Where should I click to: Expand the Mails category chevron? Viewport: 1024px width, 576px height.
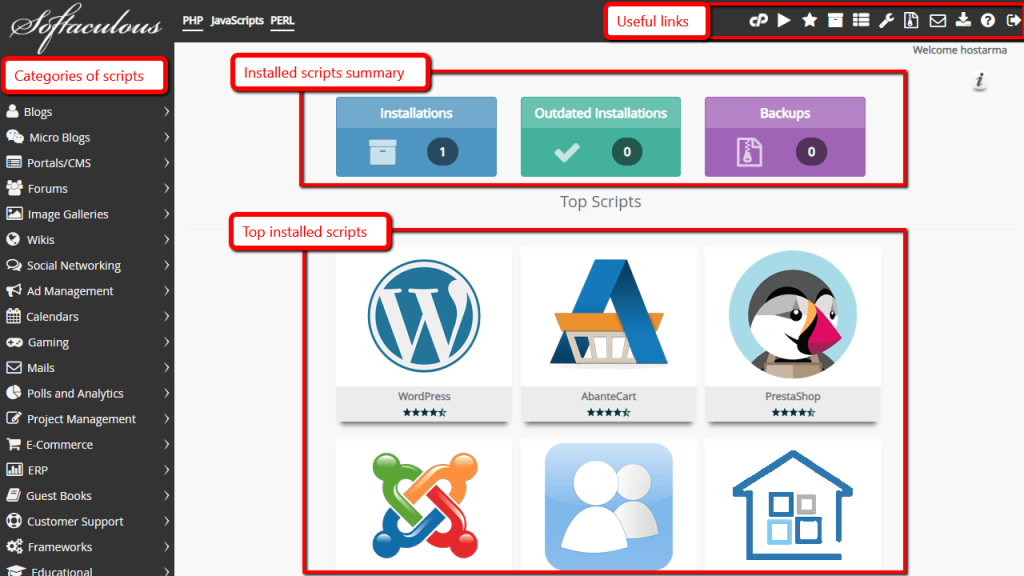pos(167,368)
